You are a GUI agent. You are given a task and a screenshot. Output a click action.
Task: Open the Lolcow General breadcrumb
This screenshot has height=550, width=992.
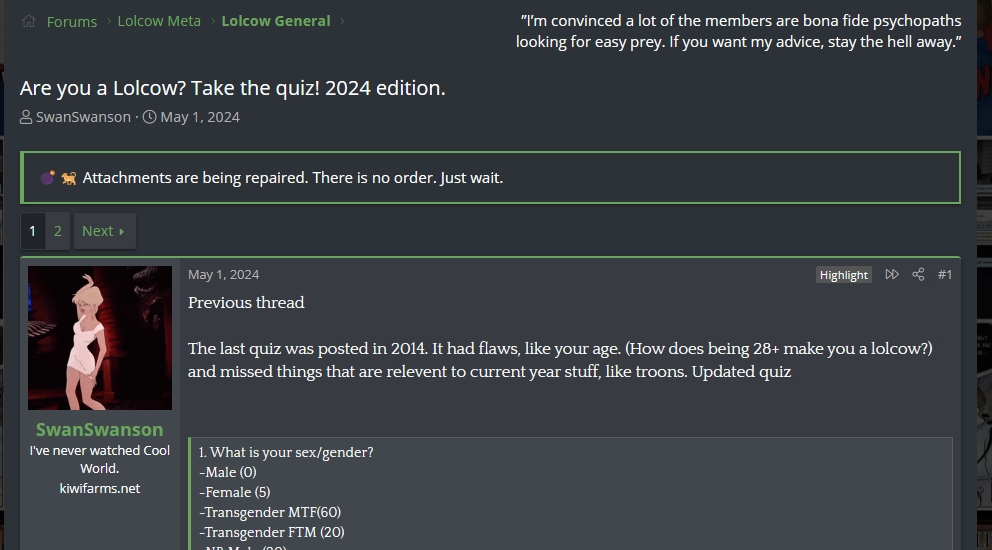275,21
